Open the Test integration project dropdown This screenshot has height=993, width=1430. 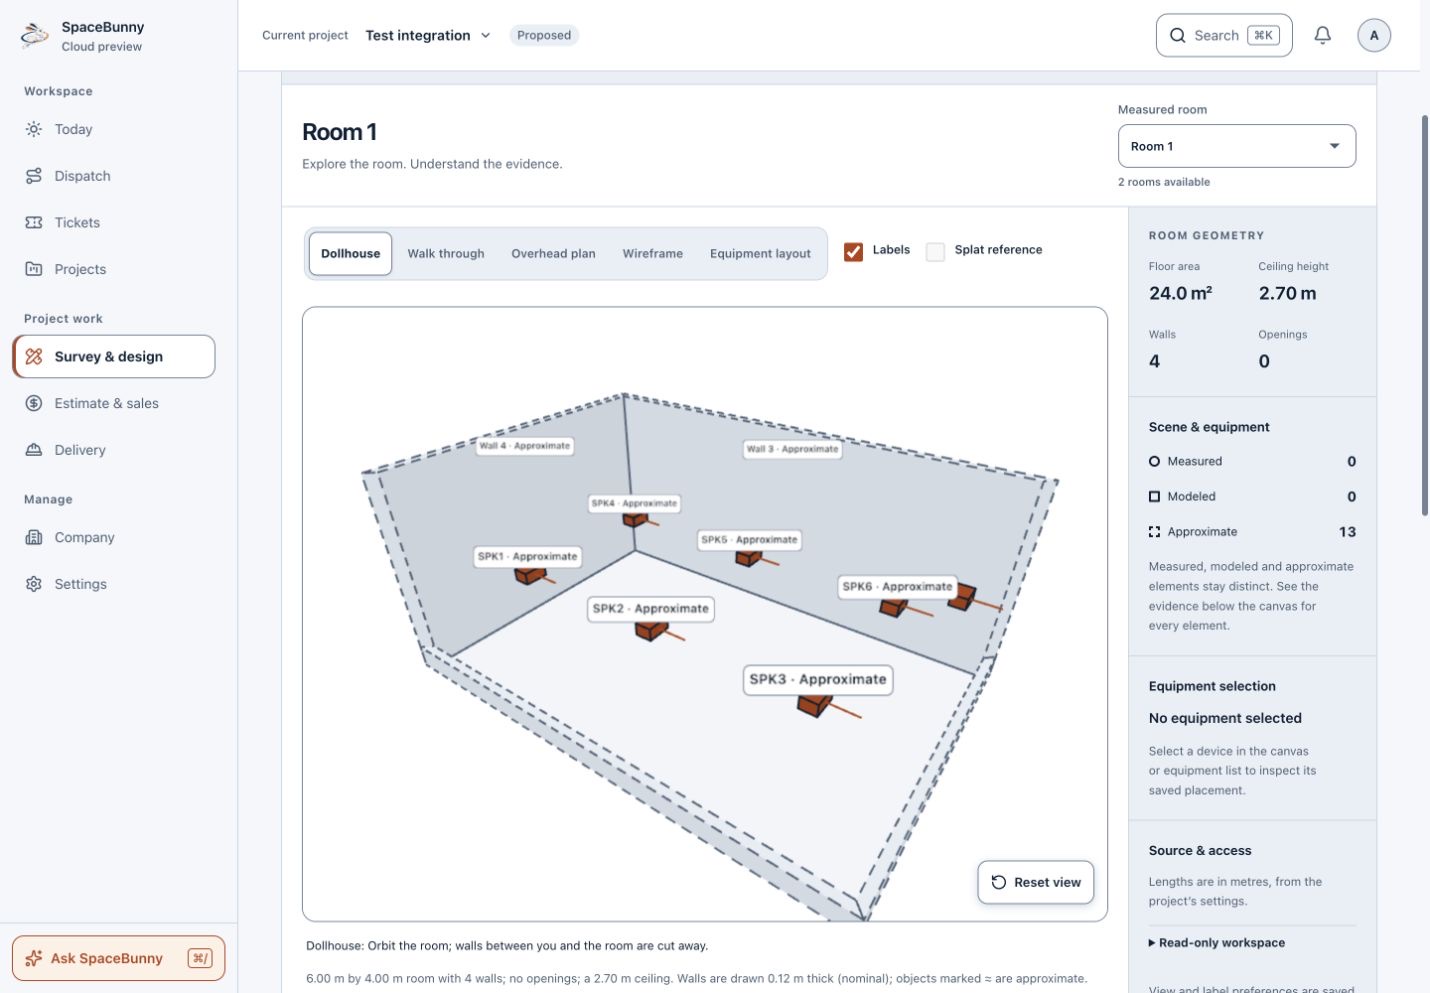click(x=428, y=35)
